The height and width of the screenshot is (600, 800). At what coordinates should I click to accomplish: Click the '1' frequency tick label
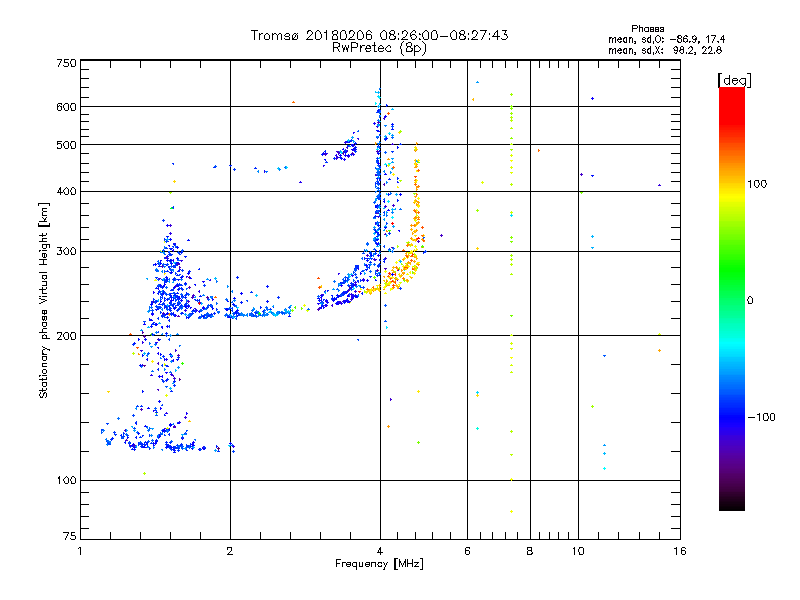pyautogui.click(x=80, y=551)
